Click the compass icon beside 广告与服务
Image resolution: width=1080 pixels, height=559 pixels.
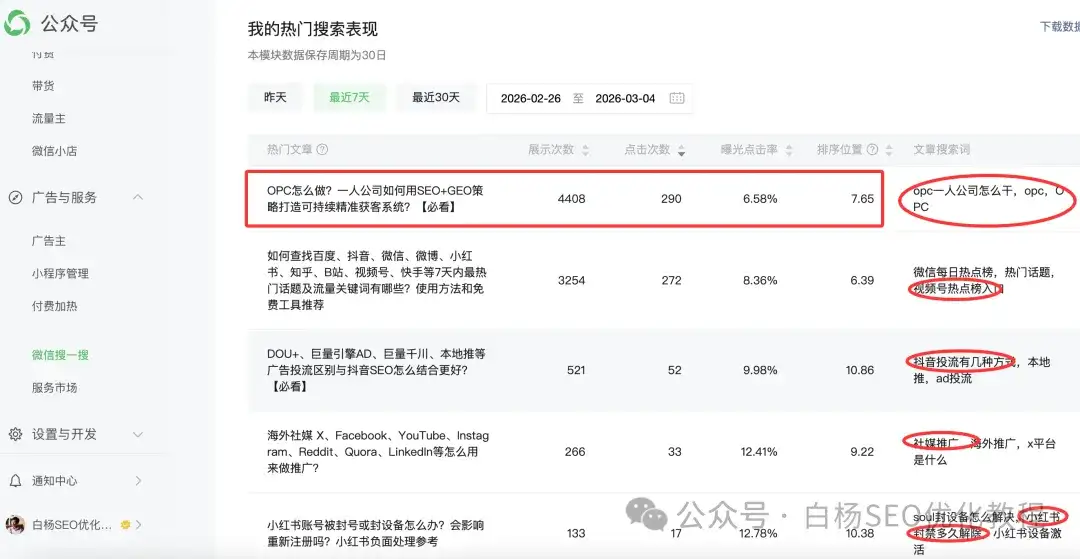pos(15,198)
